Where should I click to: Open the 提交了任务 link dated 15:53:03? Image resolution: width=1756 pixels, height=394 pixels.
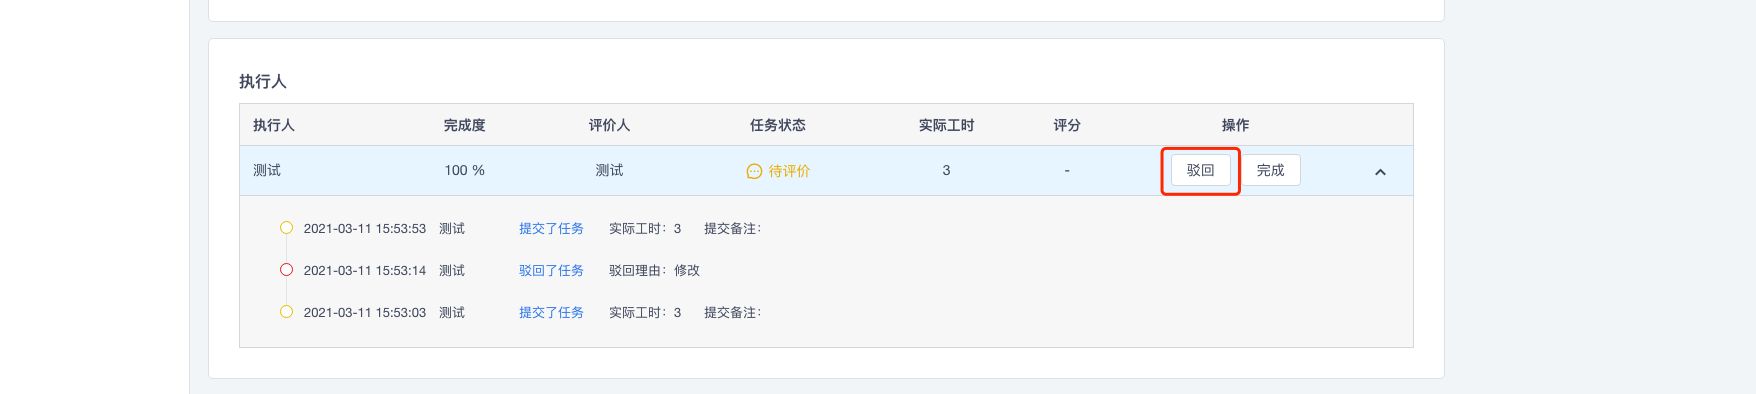coord(551,313)
